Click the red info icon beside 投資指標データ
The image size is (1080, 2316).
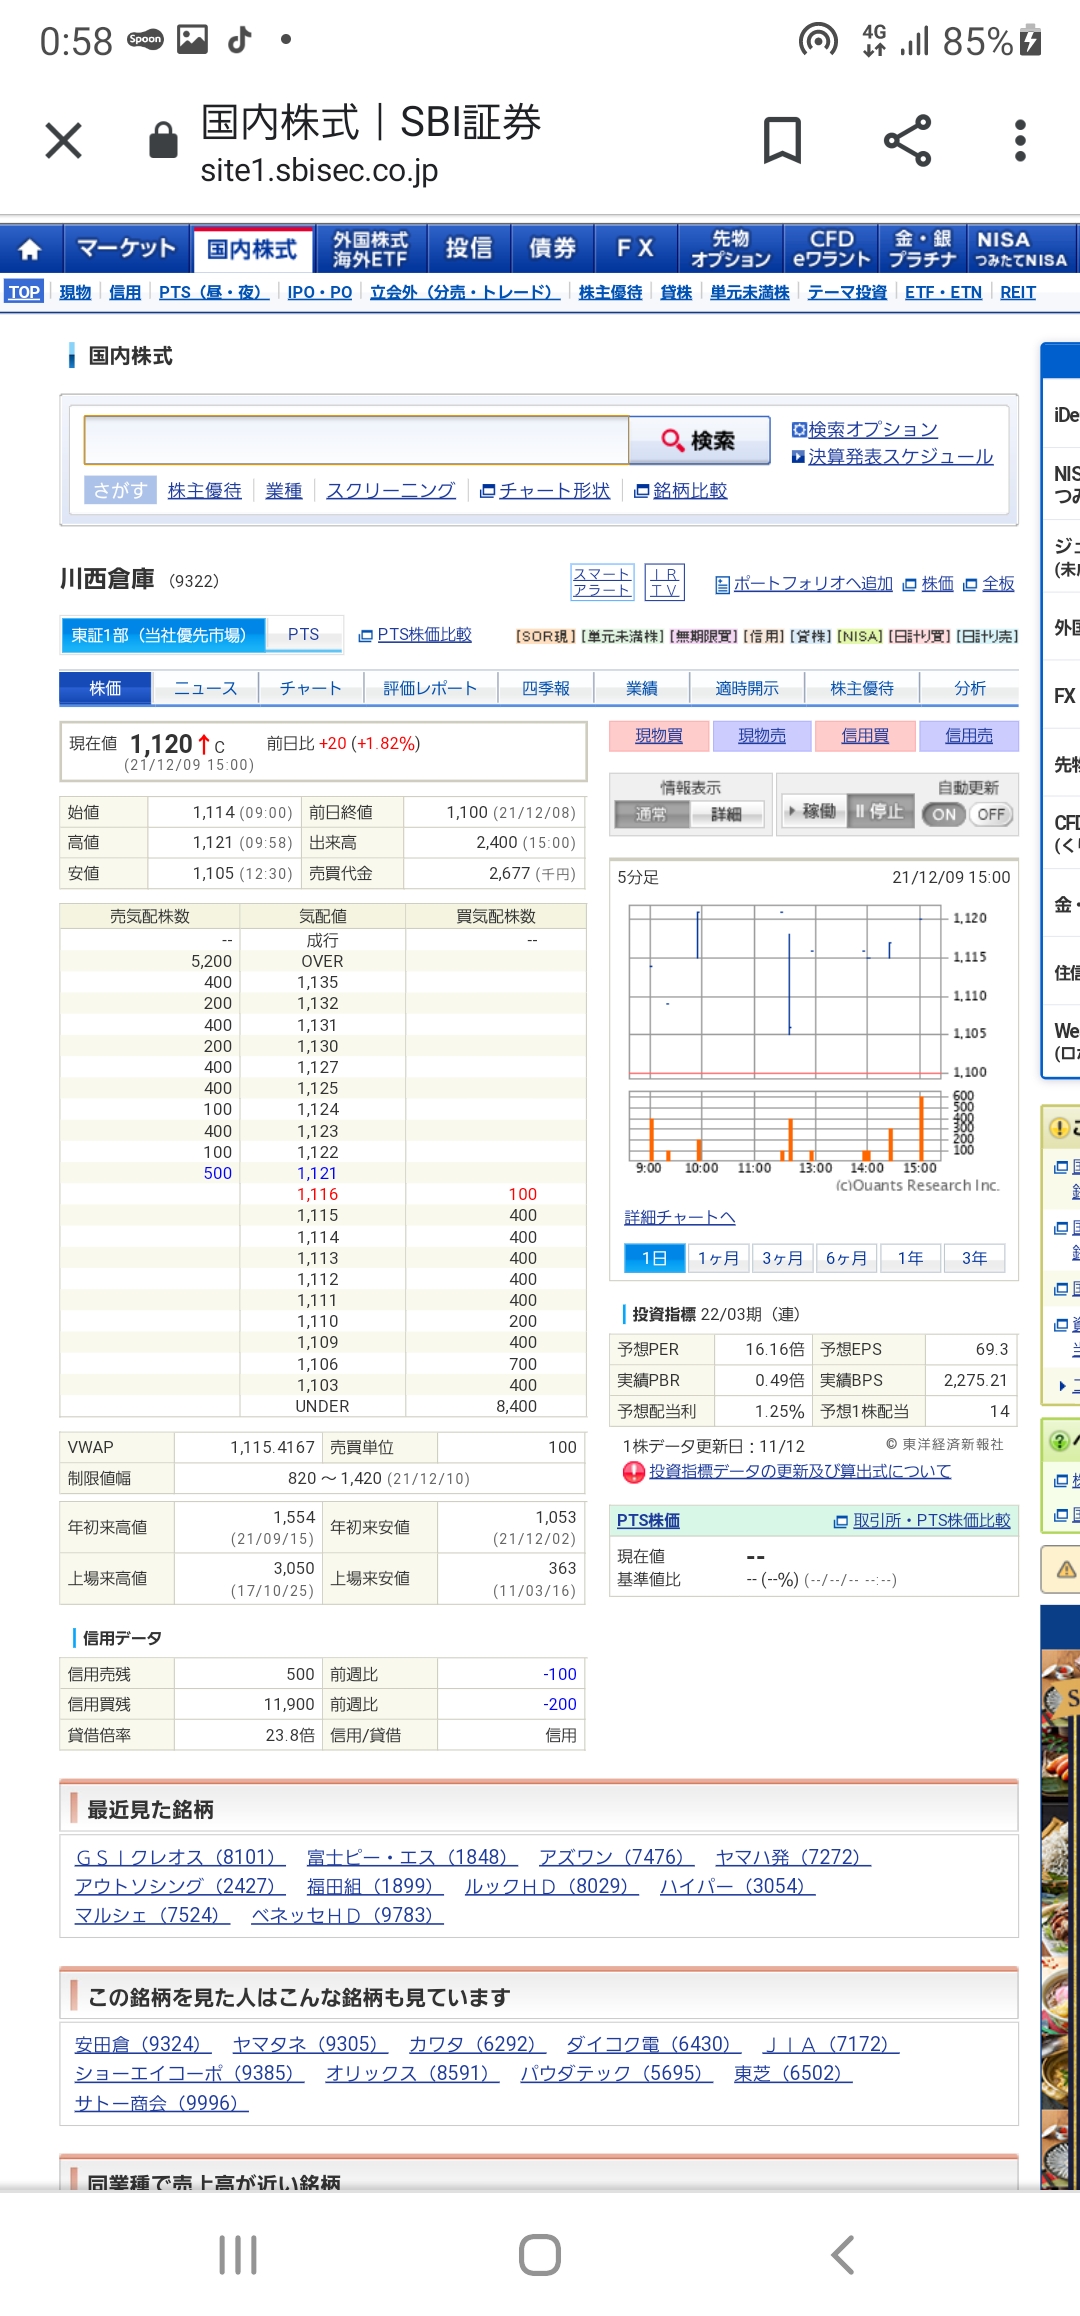pyautogui.click(x=633, y=1472)
